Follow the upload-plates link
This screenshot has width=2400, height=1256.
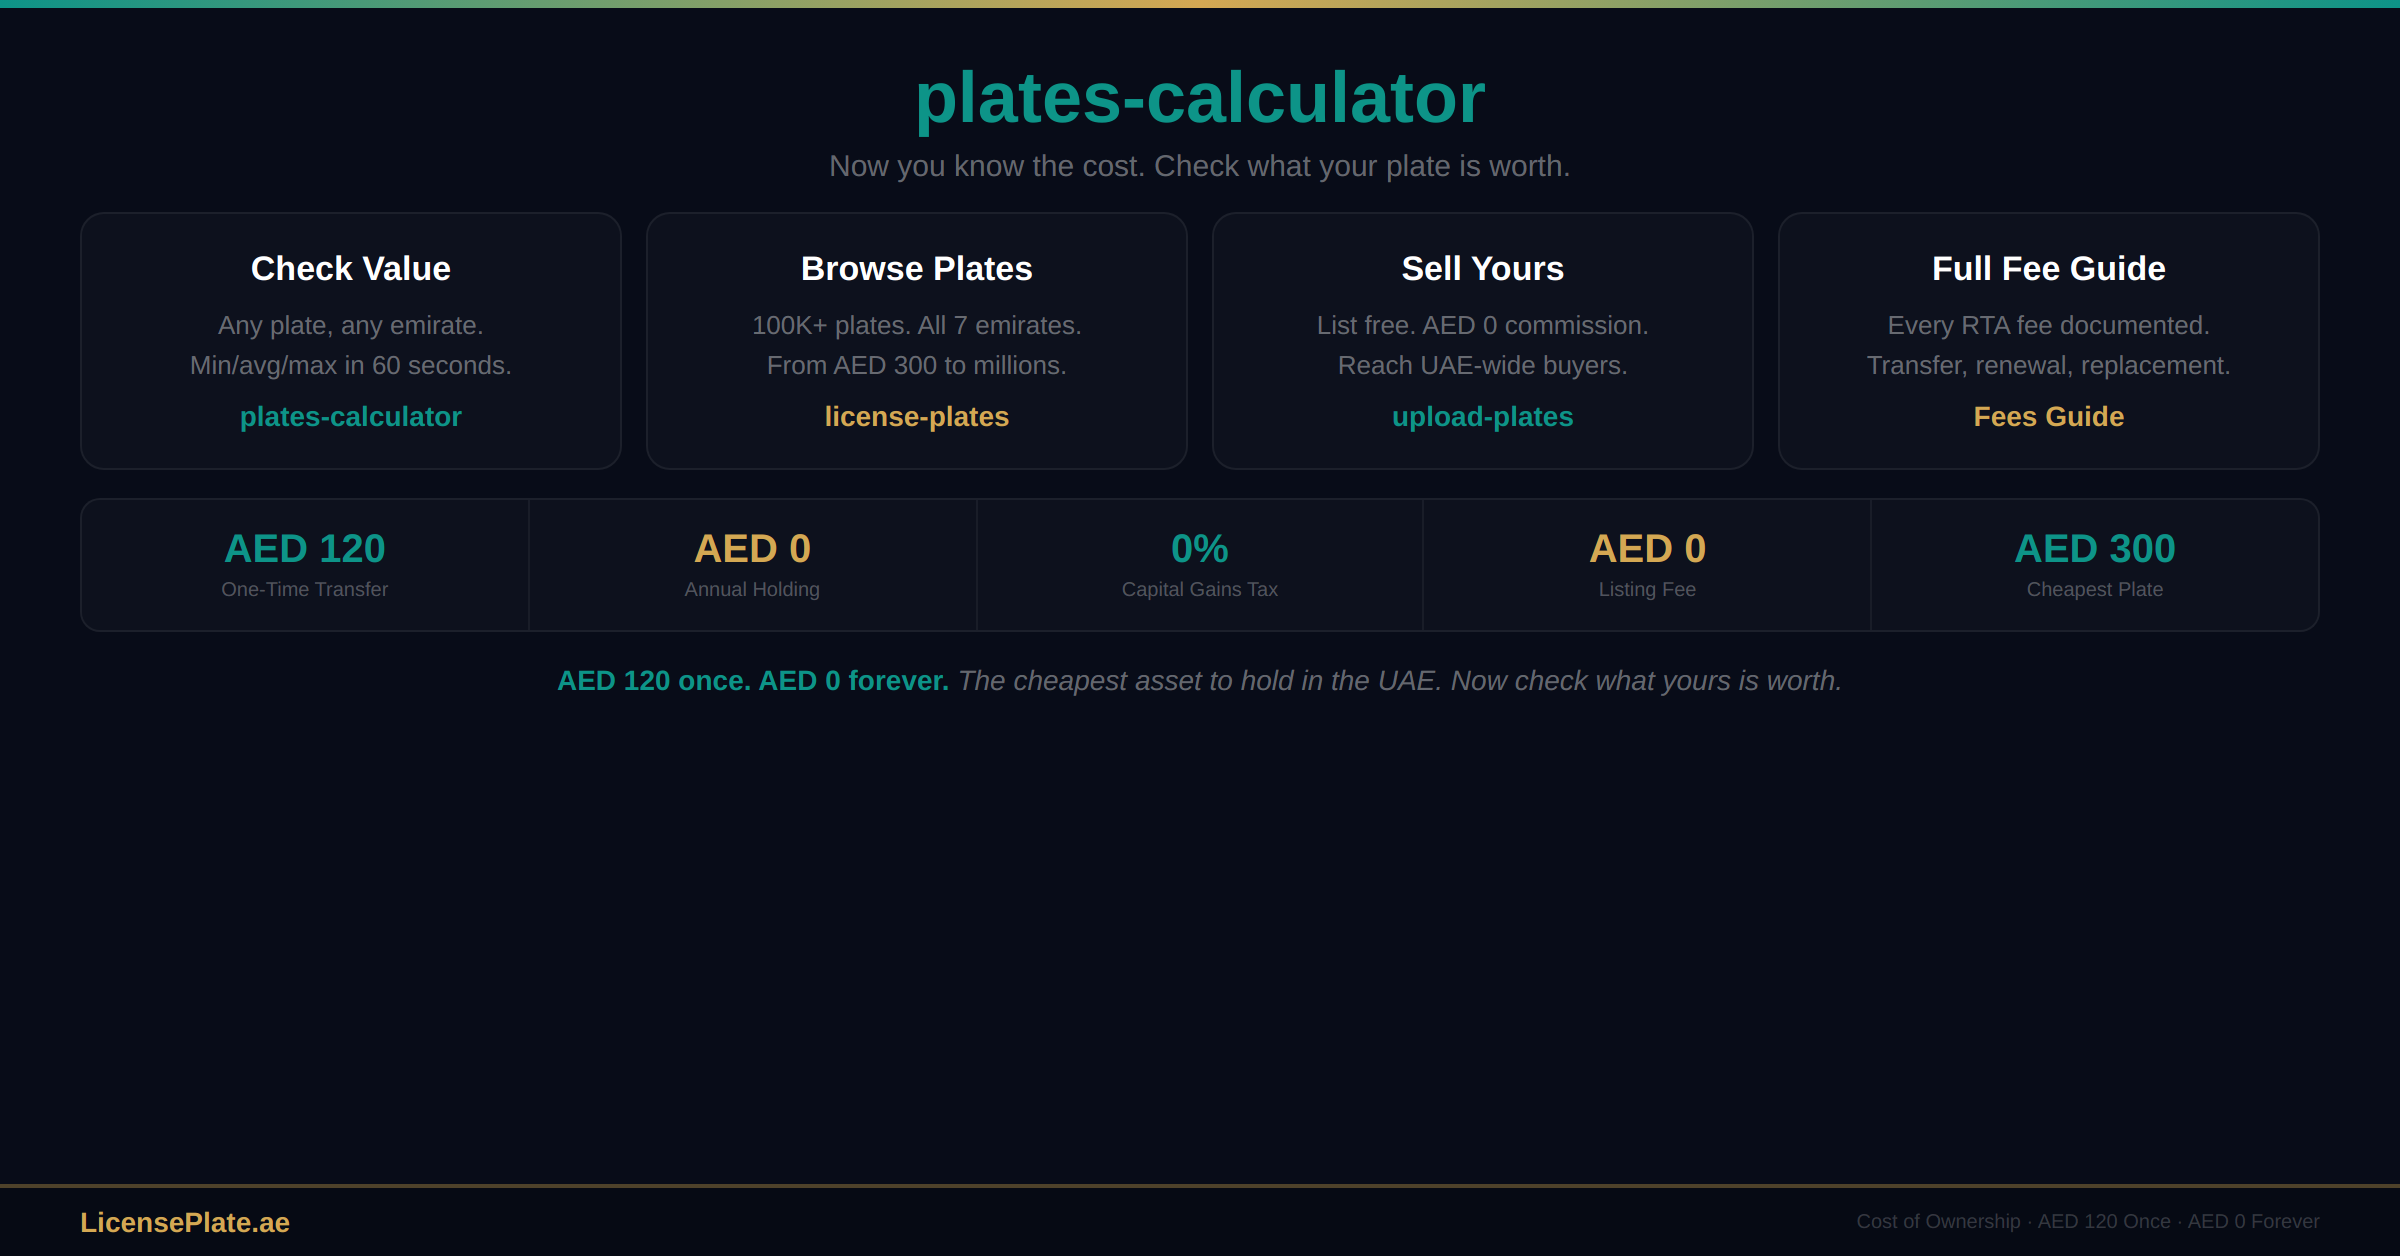point(1482,417)
